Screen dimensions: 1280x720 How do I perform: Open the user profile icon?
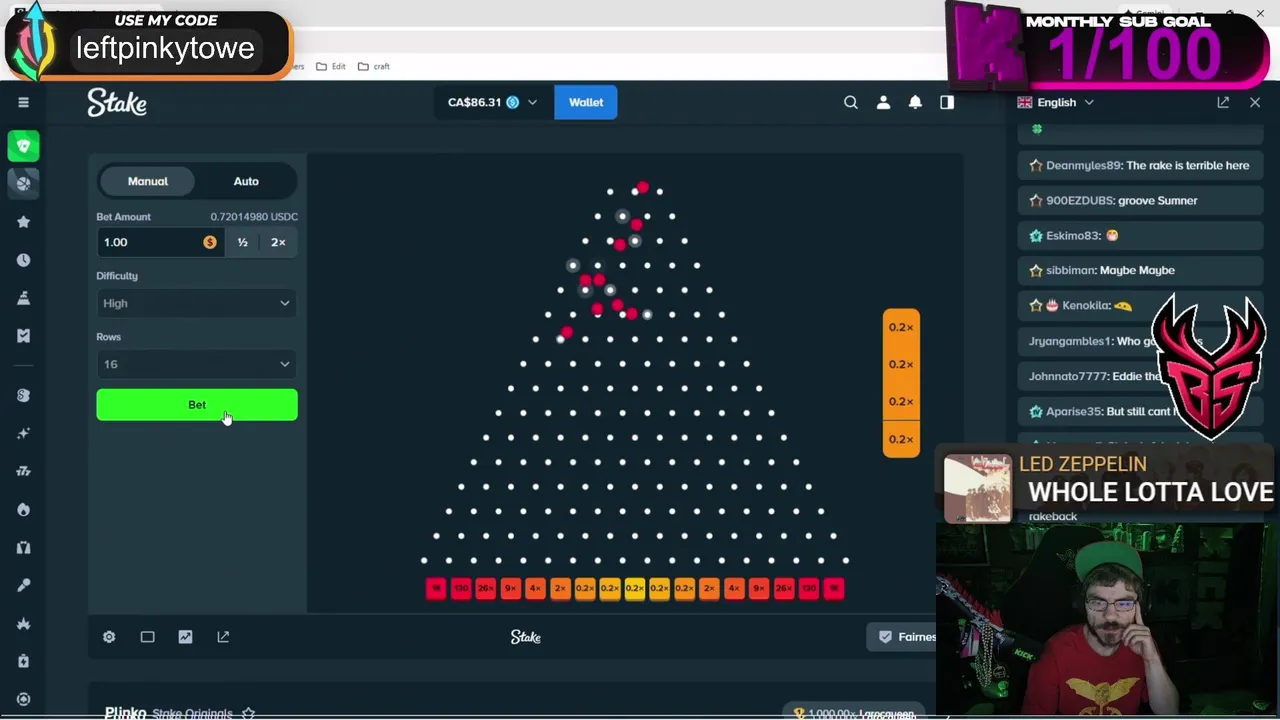coord(883,102)
